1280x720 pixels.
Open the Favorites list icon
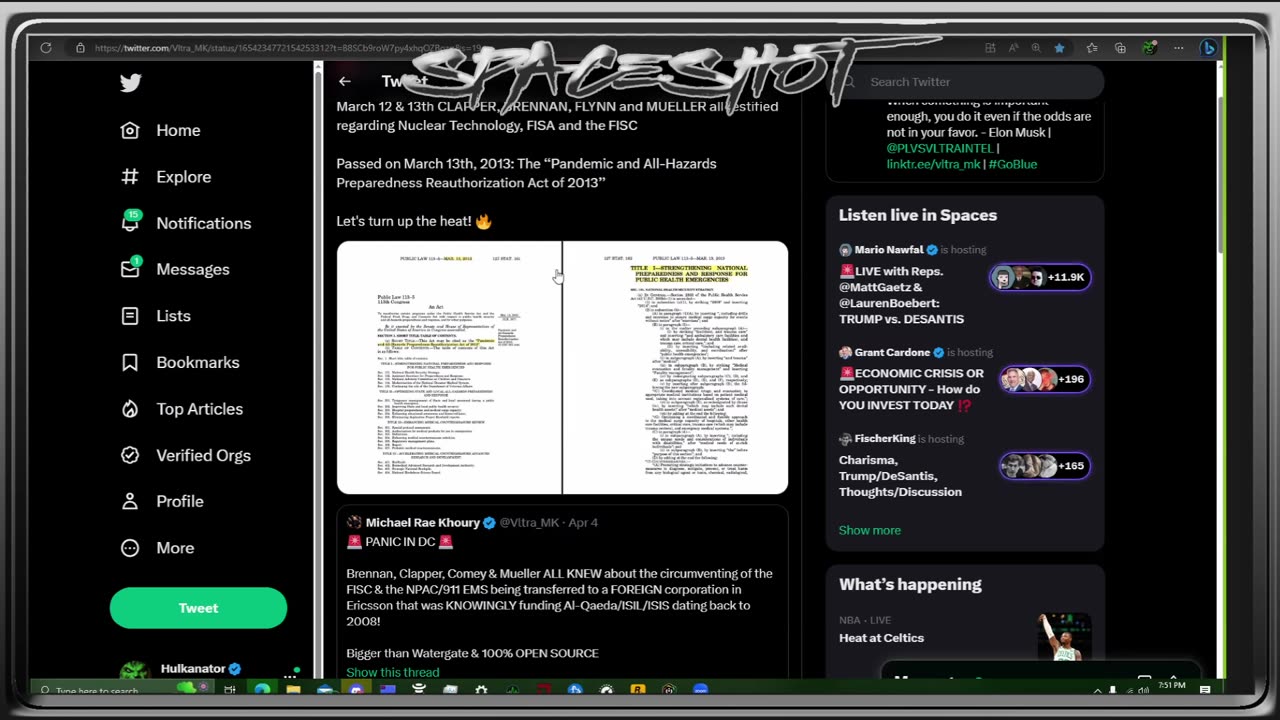point(1092,48)
